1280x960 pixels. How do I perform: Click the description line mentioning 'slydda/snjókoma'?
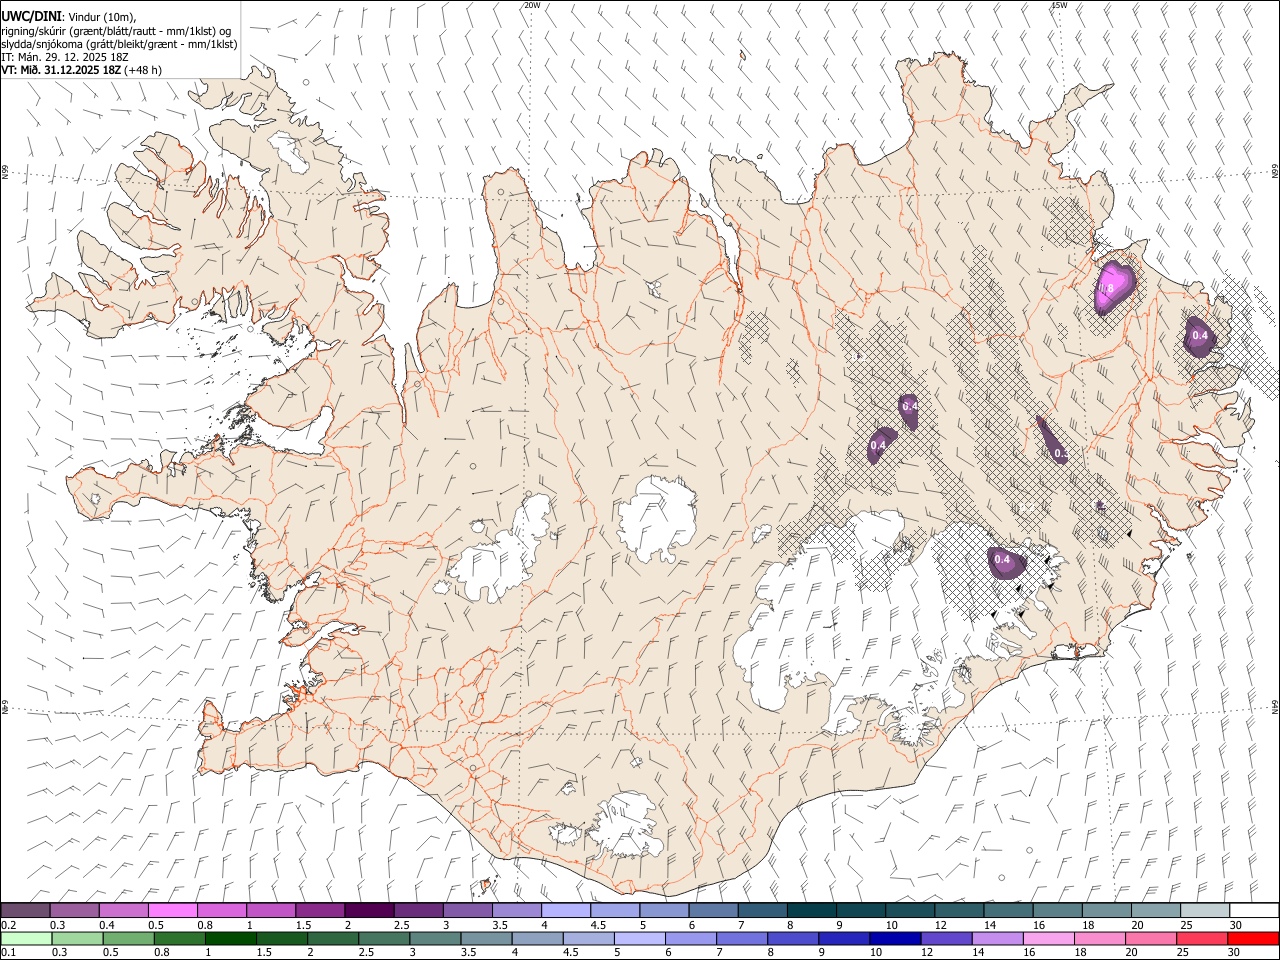point(119,44)
